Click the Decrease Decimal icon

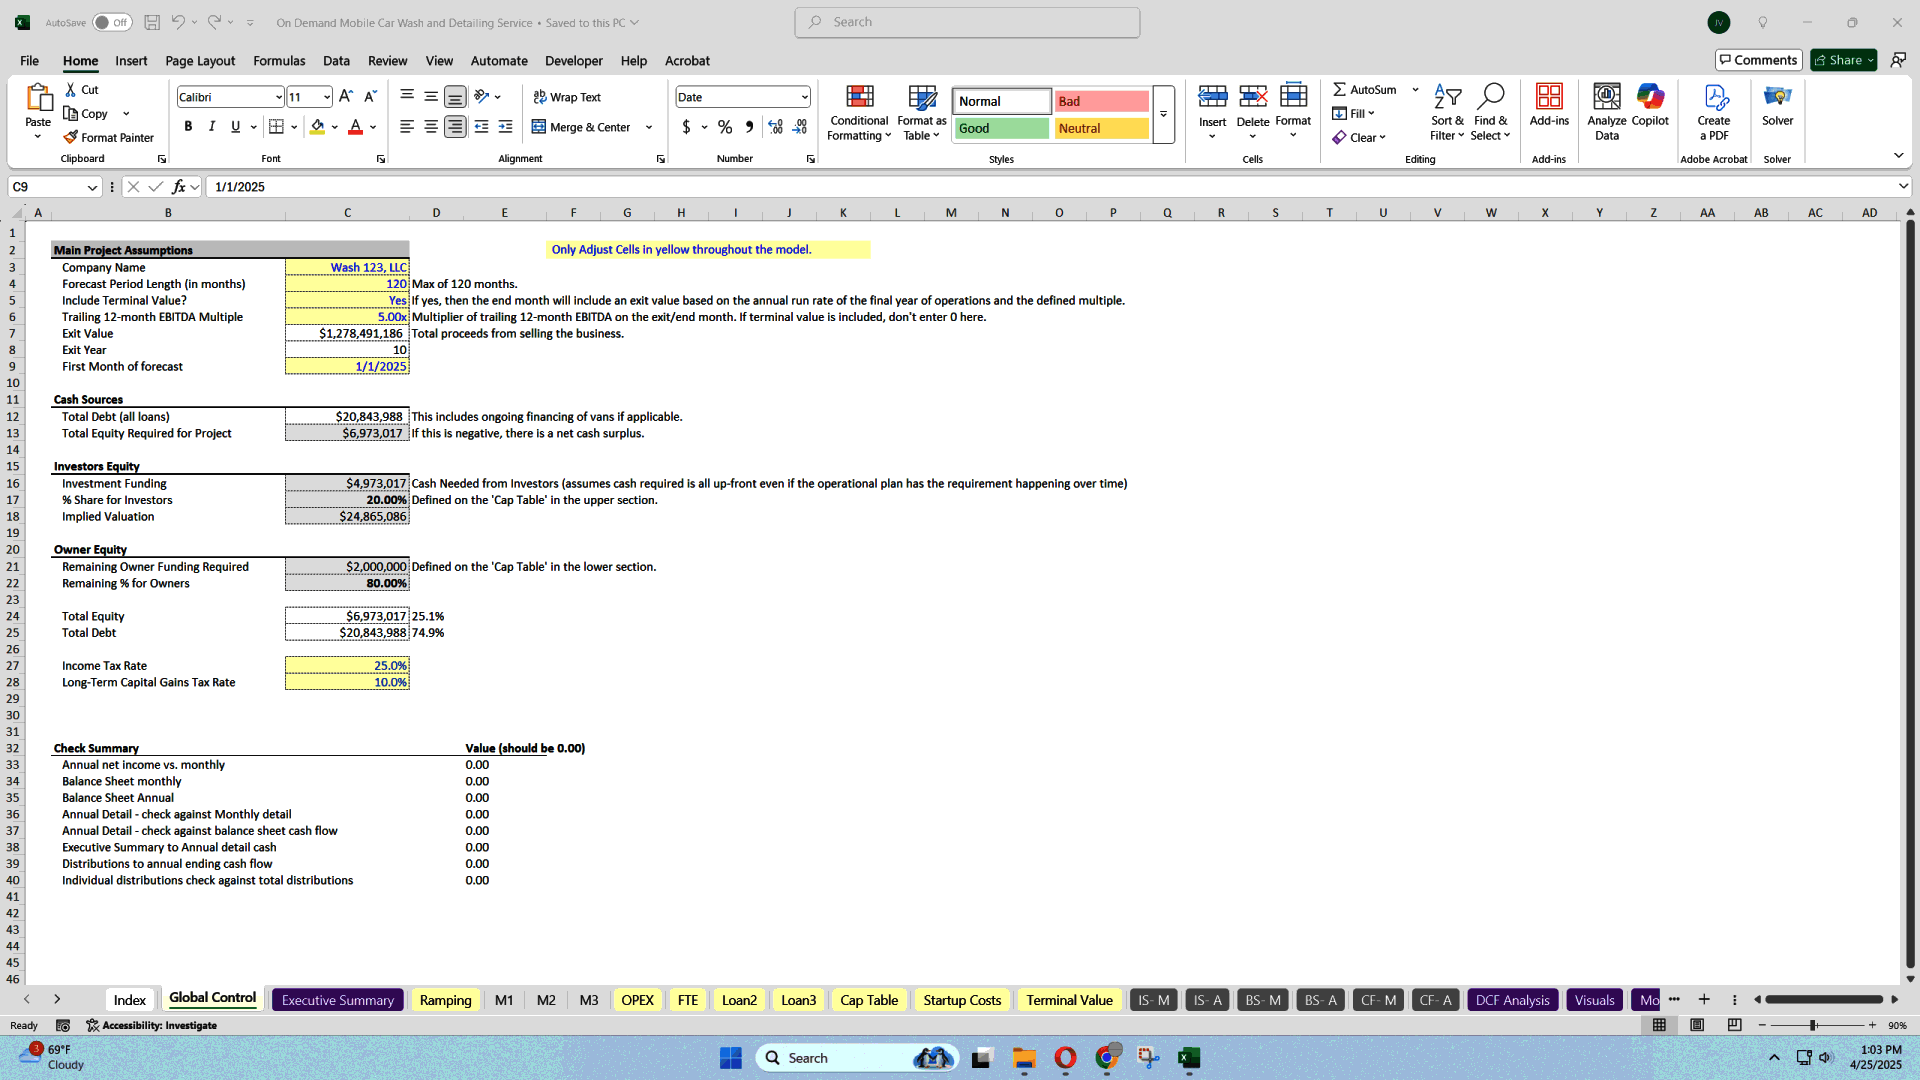pos(800,127)
